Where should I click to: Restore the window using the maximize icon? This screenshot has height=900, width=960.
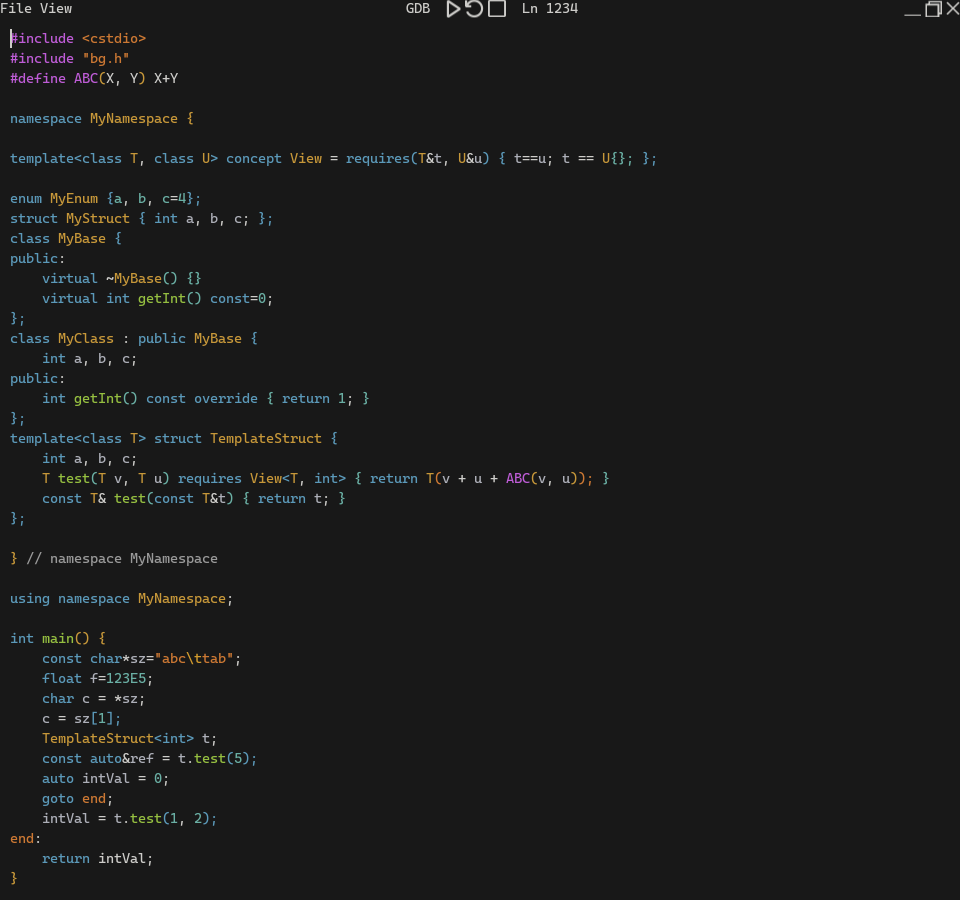point(933,9)
